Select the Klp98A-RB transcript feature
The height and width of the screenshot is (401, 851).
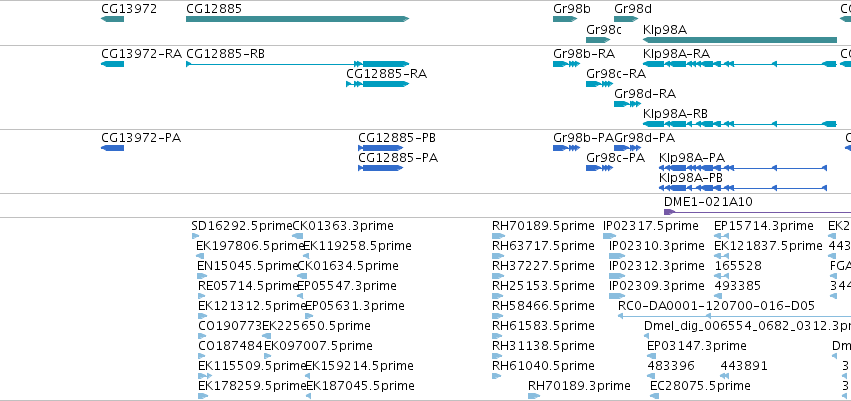pos(740,124)
